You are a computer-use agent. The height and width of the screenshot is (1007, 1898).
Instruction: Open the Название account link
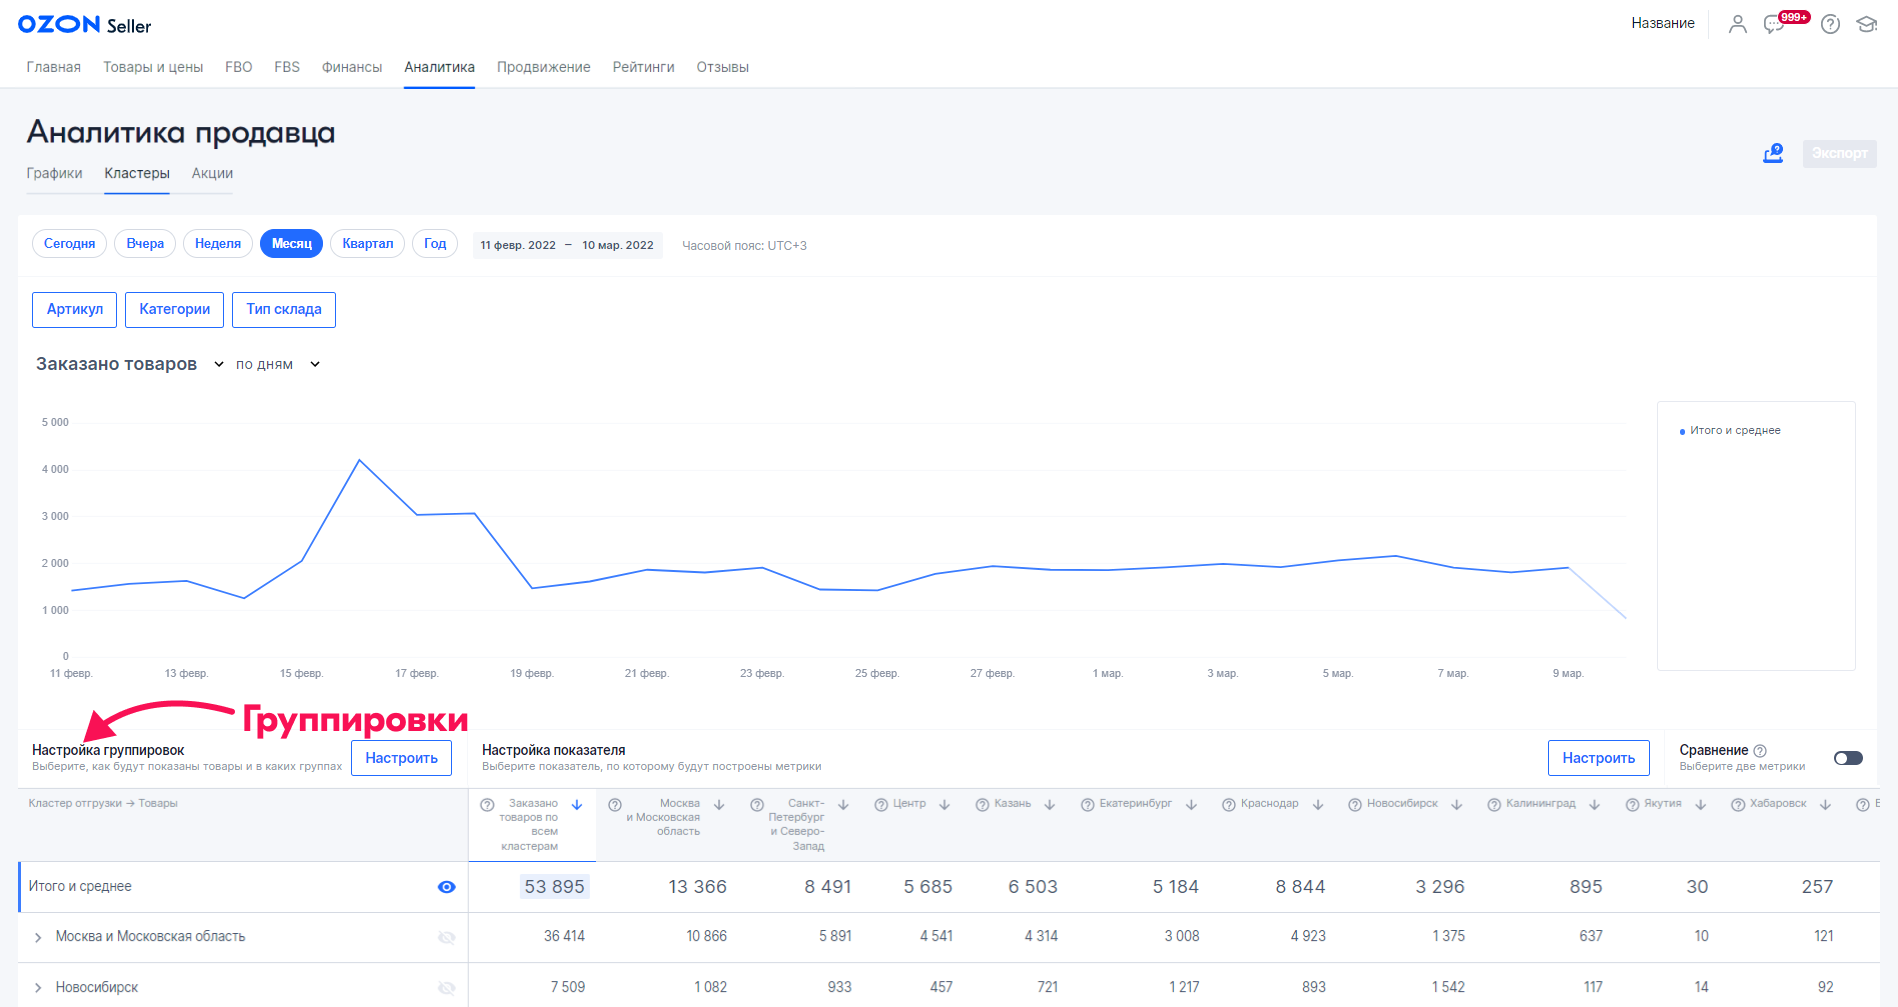pyautogui.click(x=1663, y=23)
